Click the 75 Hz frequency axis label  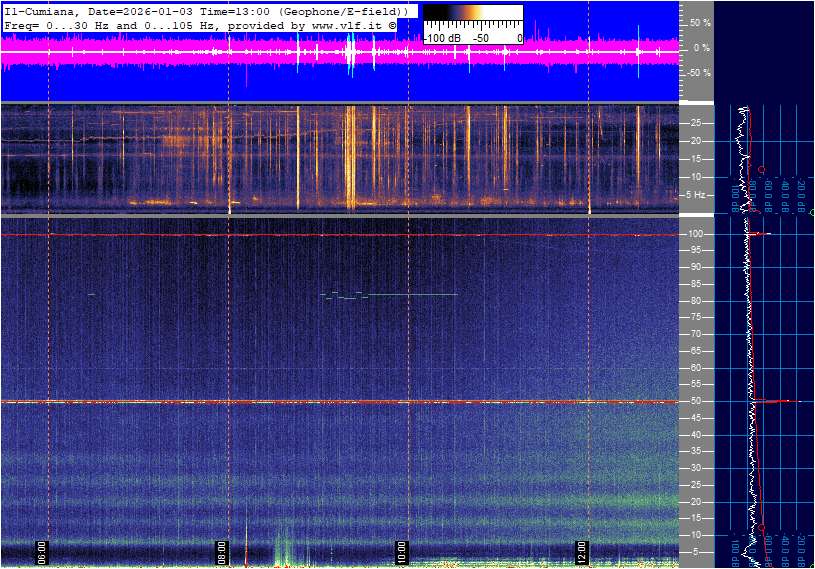[694, 317]
